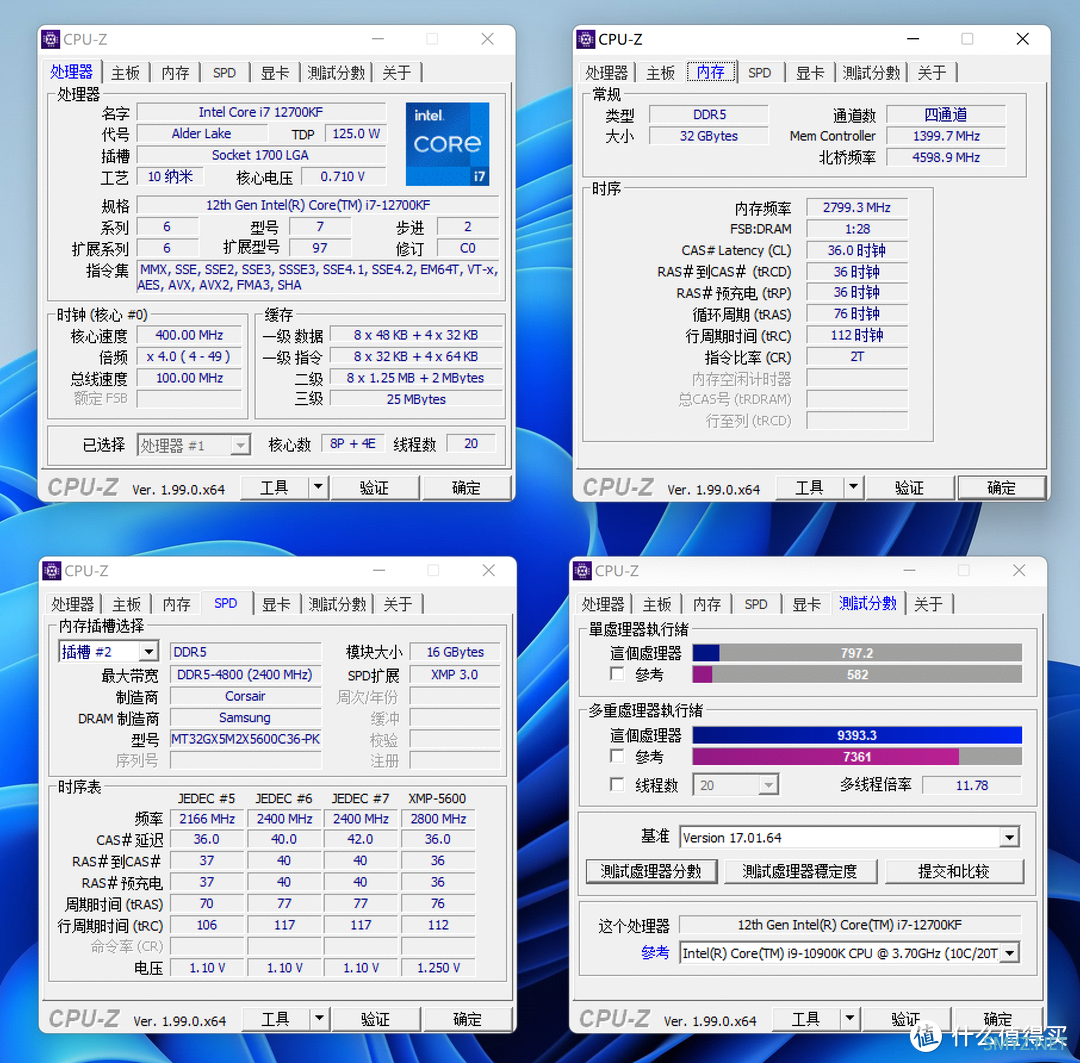Screen dimensions: 1080x1063
Task: Click the Intel Core i7 logo badge
Action: coord(447,144)
